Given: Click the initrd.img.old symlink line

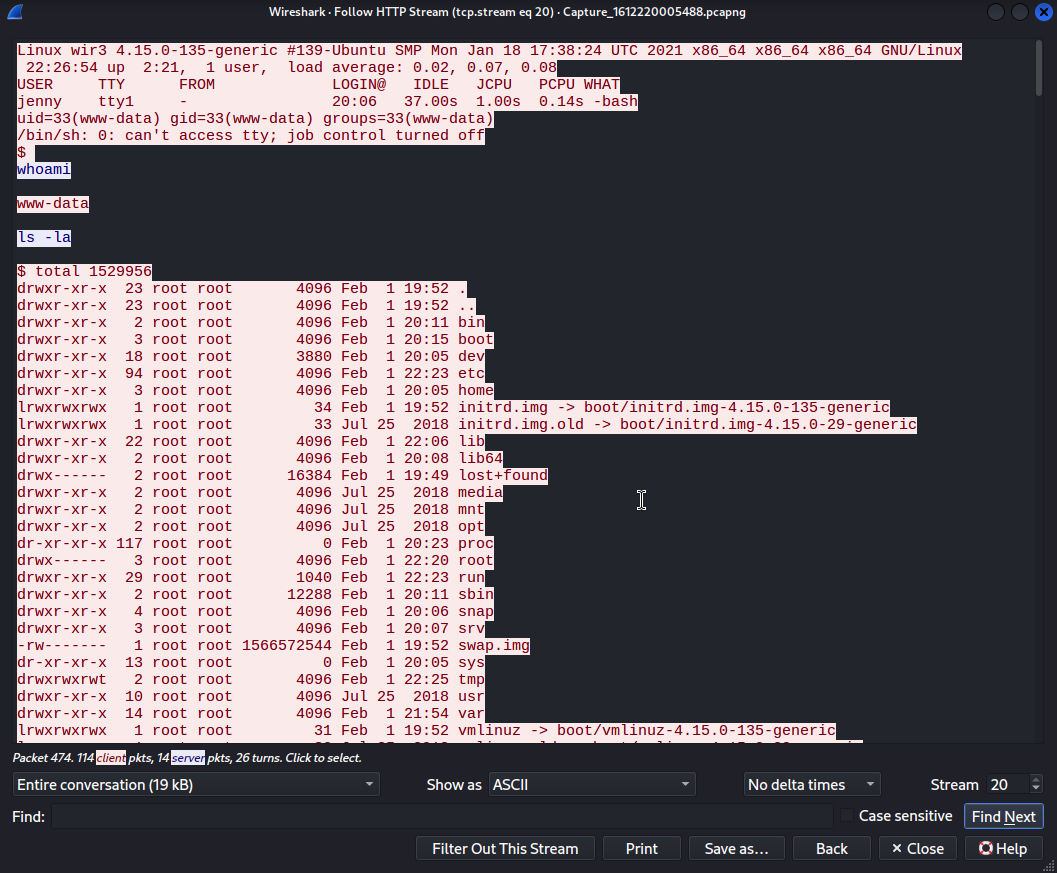Looking at the screenshot, I should (466, 424).
